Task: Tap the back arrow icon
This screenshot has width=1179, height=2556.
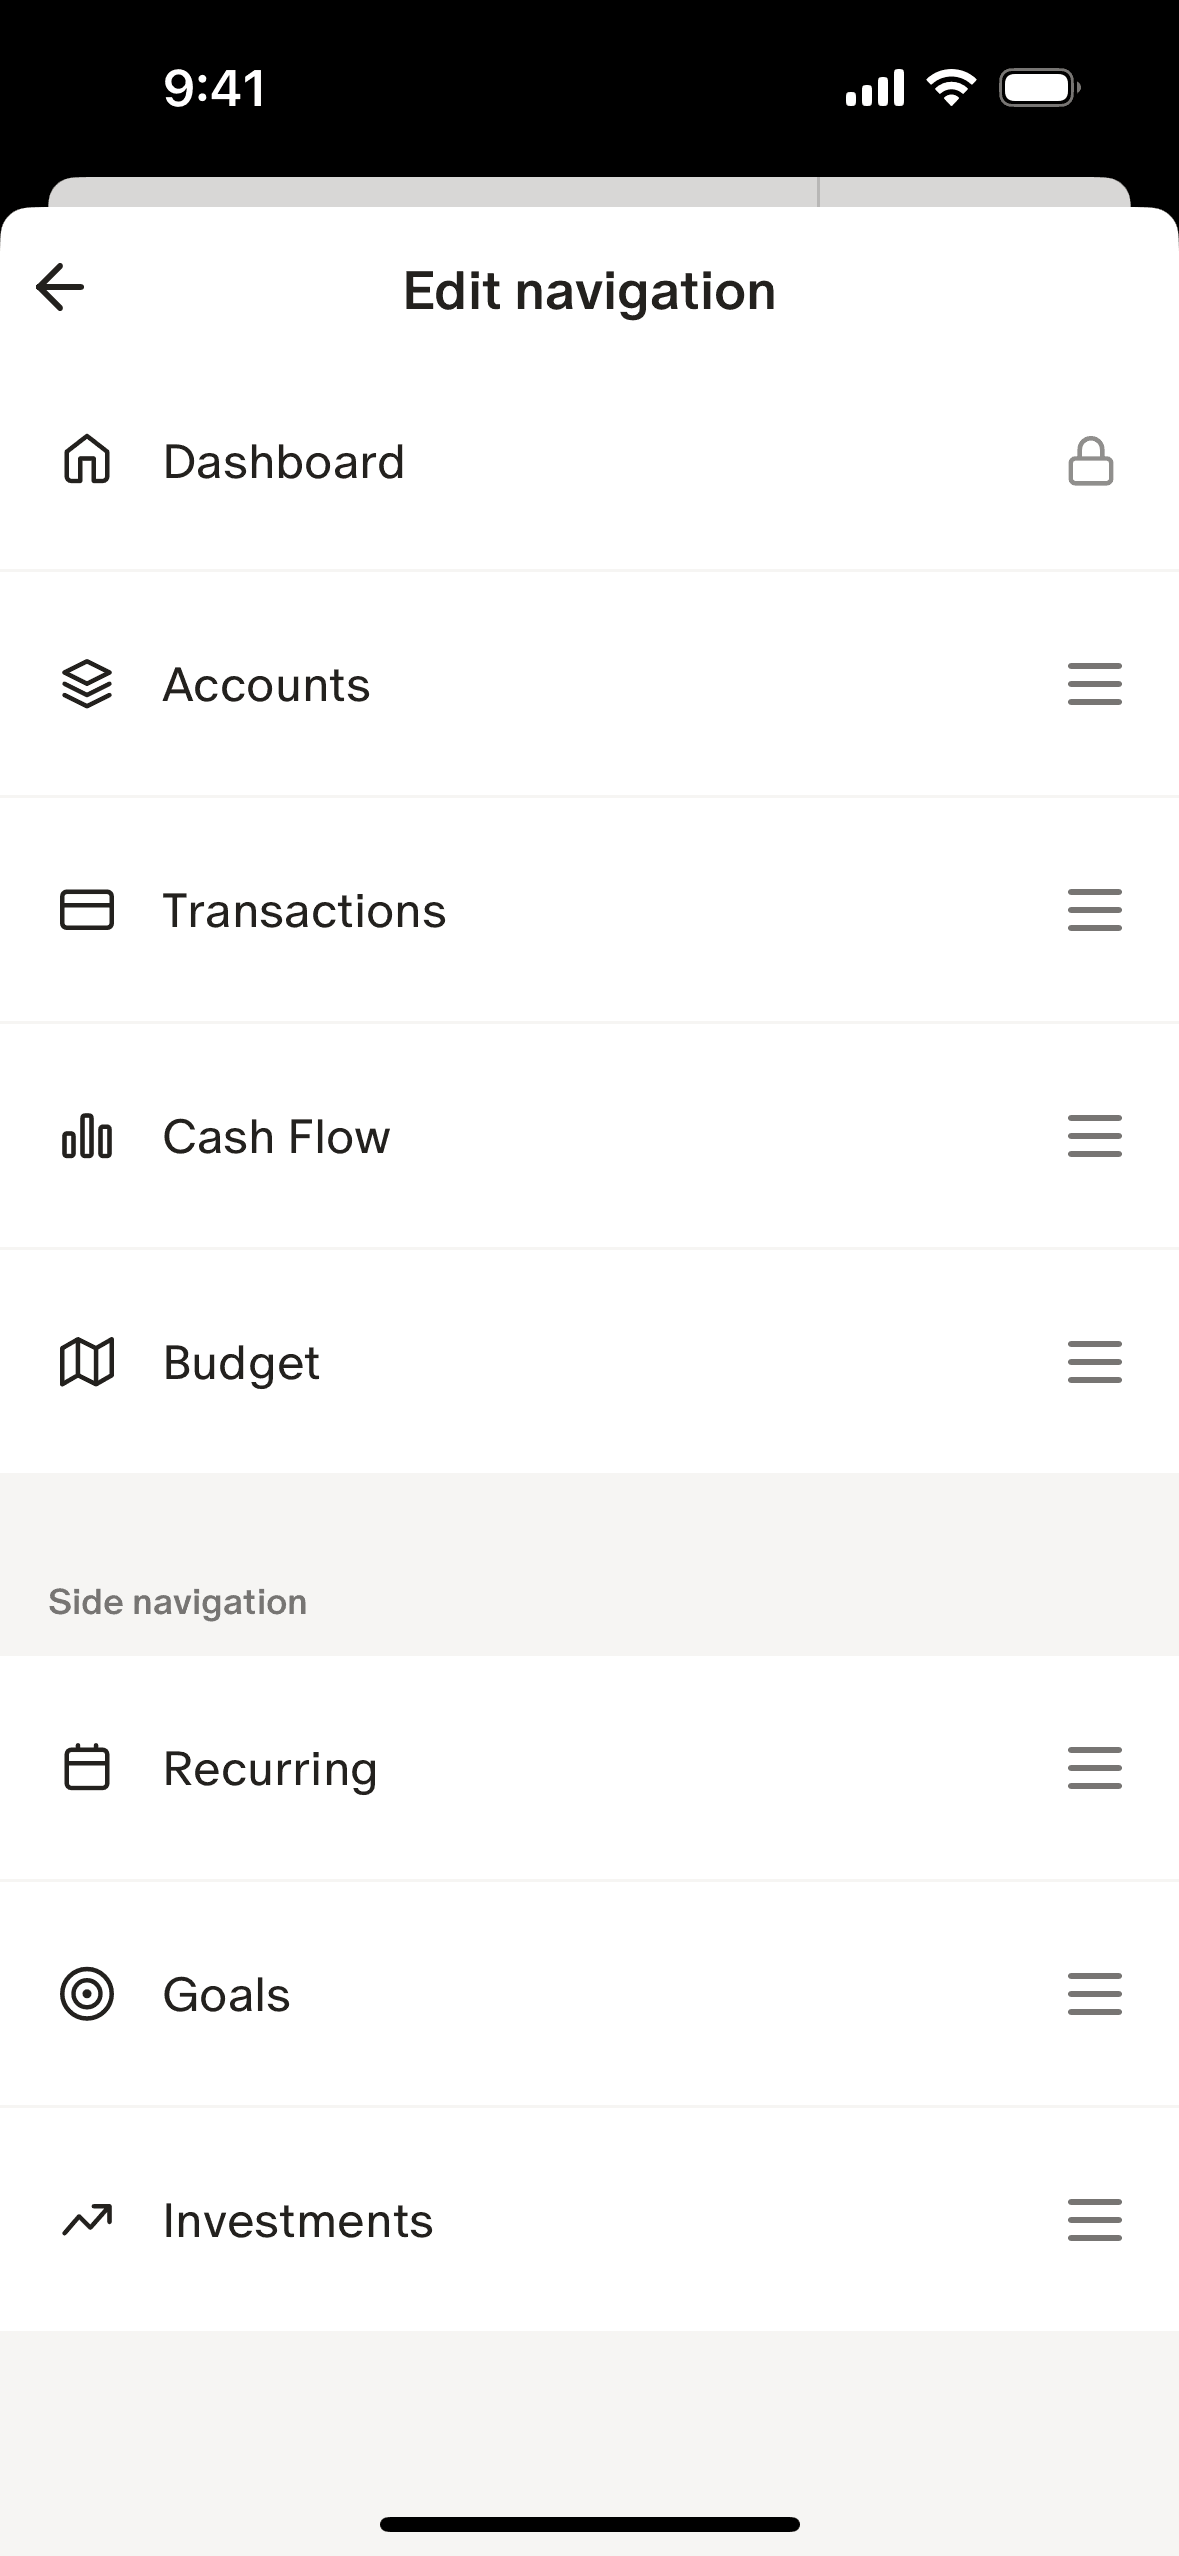Action: pos(60,288)
